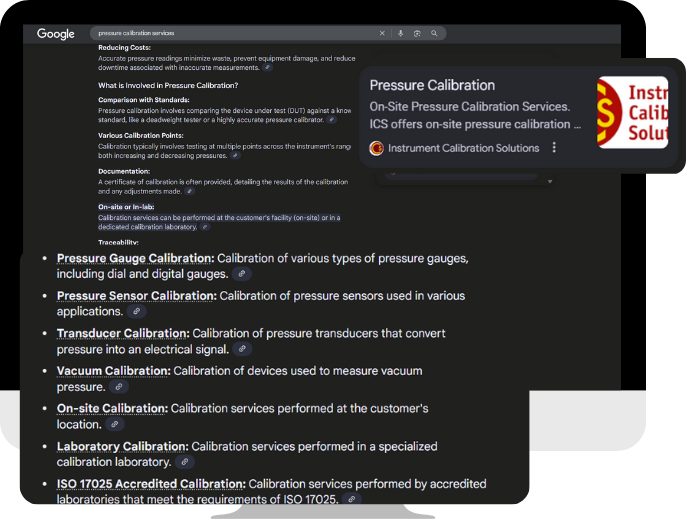The width and height of the screenshot is (686, 520).
Task: Start voice search with the microphone icon
Action: 401,33
